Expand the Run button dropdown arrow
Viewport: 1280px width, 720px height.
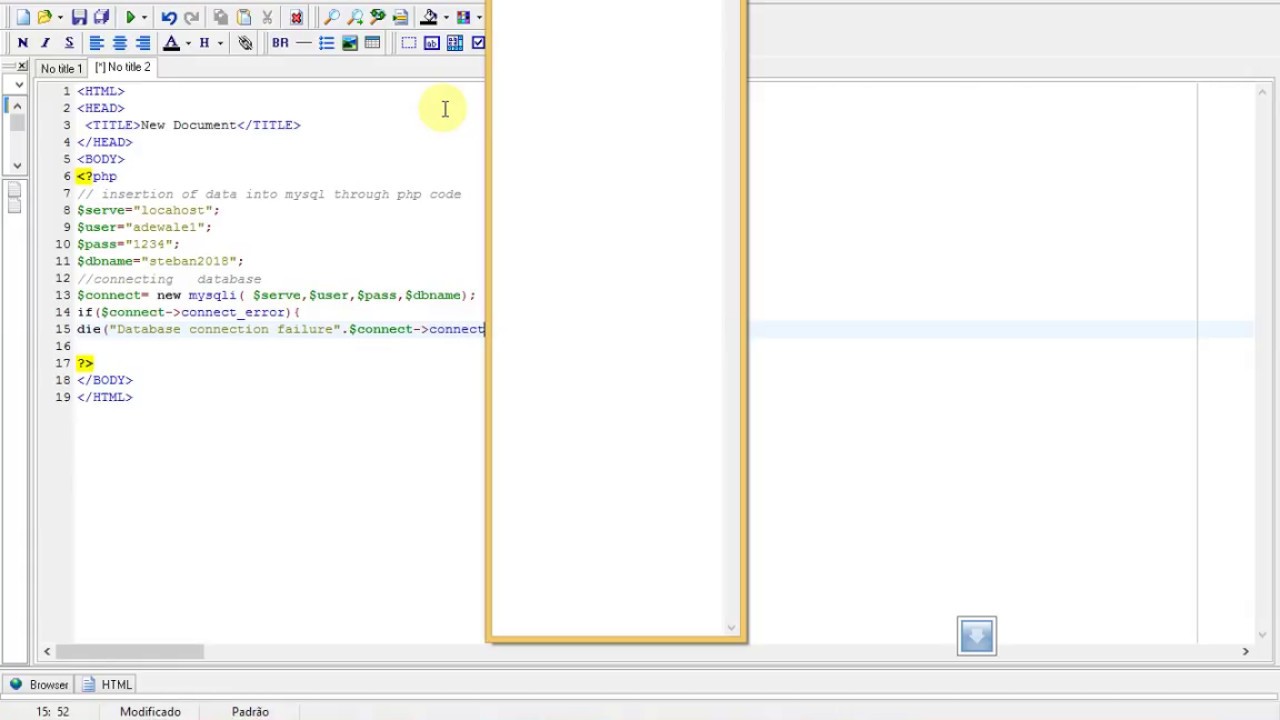tap(144, 17)
